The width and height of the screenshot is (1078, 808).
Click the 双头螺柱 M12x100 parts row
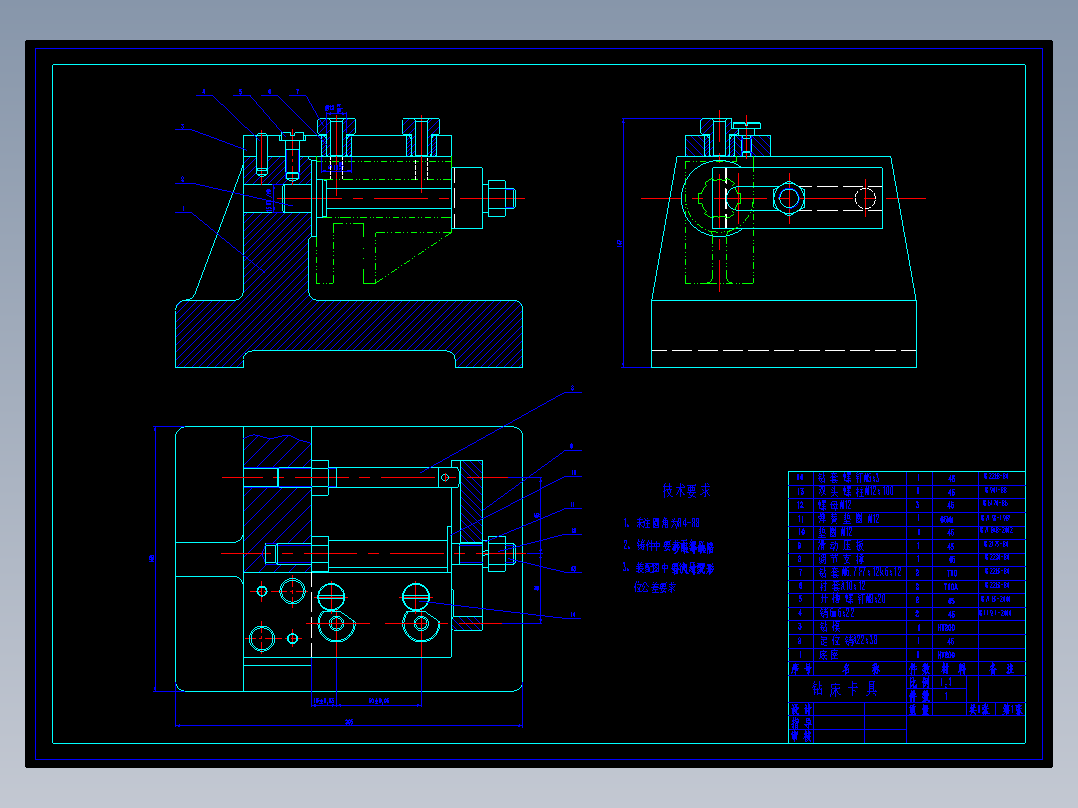906,491
